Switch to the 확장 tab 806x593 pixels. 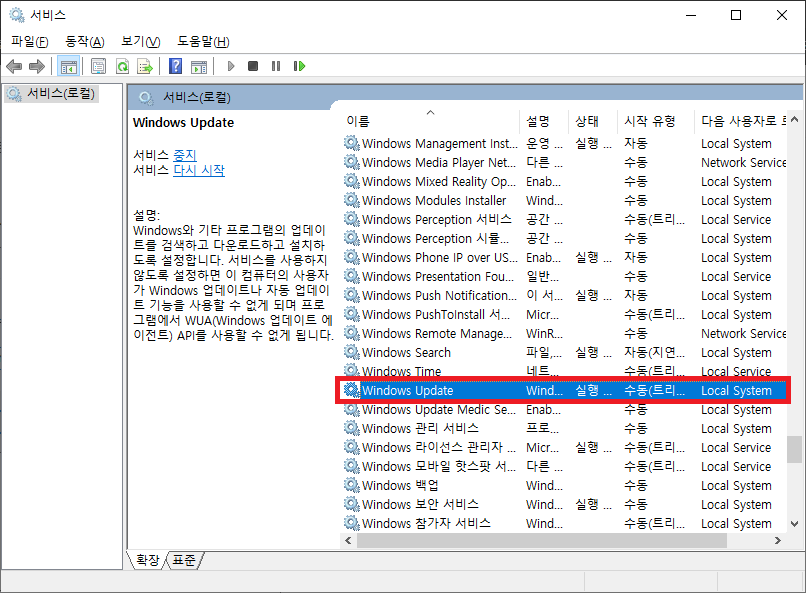[148, 560]
